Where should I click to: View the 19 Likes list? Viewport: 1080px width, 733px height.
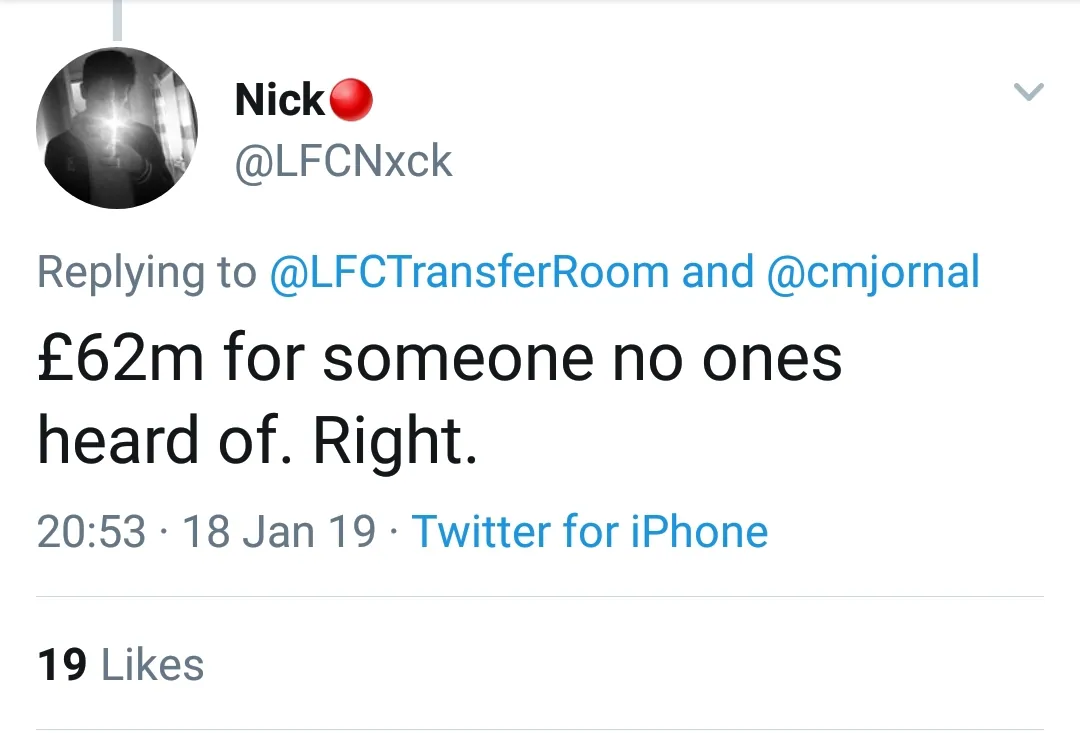[x=121, y=665]
